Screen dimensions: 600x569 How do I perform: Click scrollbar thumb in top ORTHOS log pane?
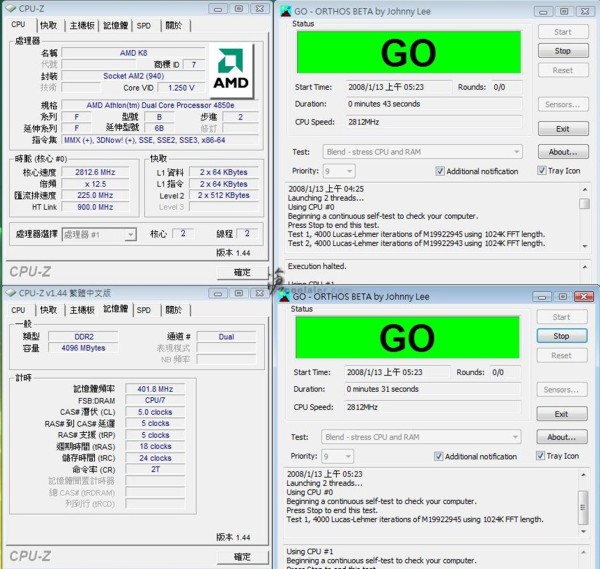pos(584,203)
